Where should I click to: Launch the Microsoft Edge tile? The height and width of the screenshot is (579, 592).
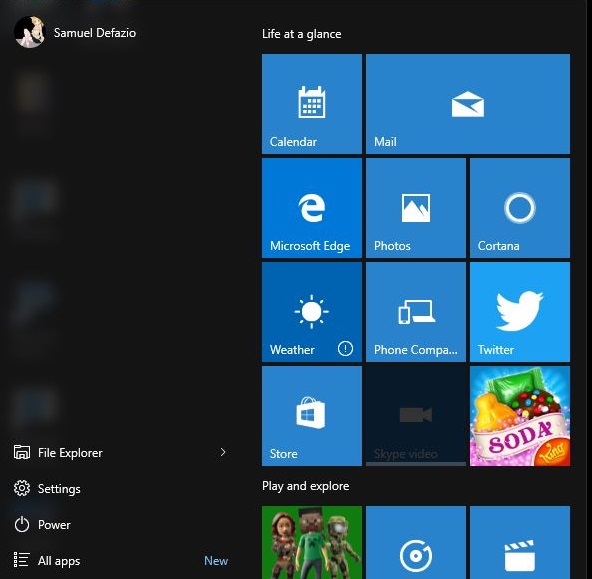coord(311,208)
